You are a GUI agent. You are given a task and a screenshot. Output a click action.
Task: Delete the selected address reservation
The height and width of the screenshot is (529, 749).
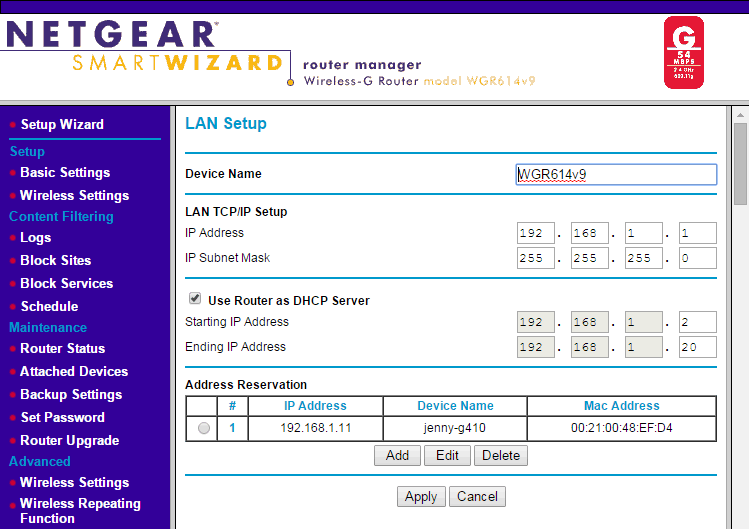(x=501, y=455)
